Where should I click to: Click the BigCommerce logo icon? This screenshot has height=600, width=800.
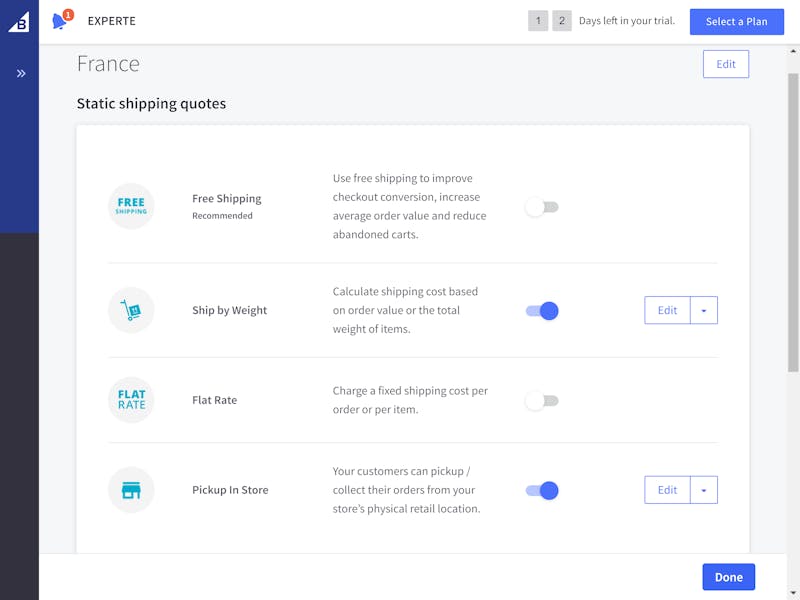(x=19, y=21)
